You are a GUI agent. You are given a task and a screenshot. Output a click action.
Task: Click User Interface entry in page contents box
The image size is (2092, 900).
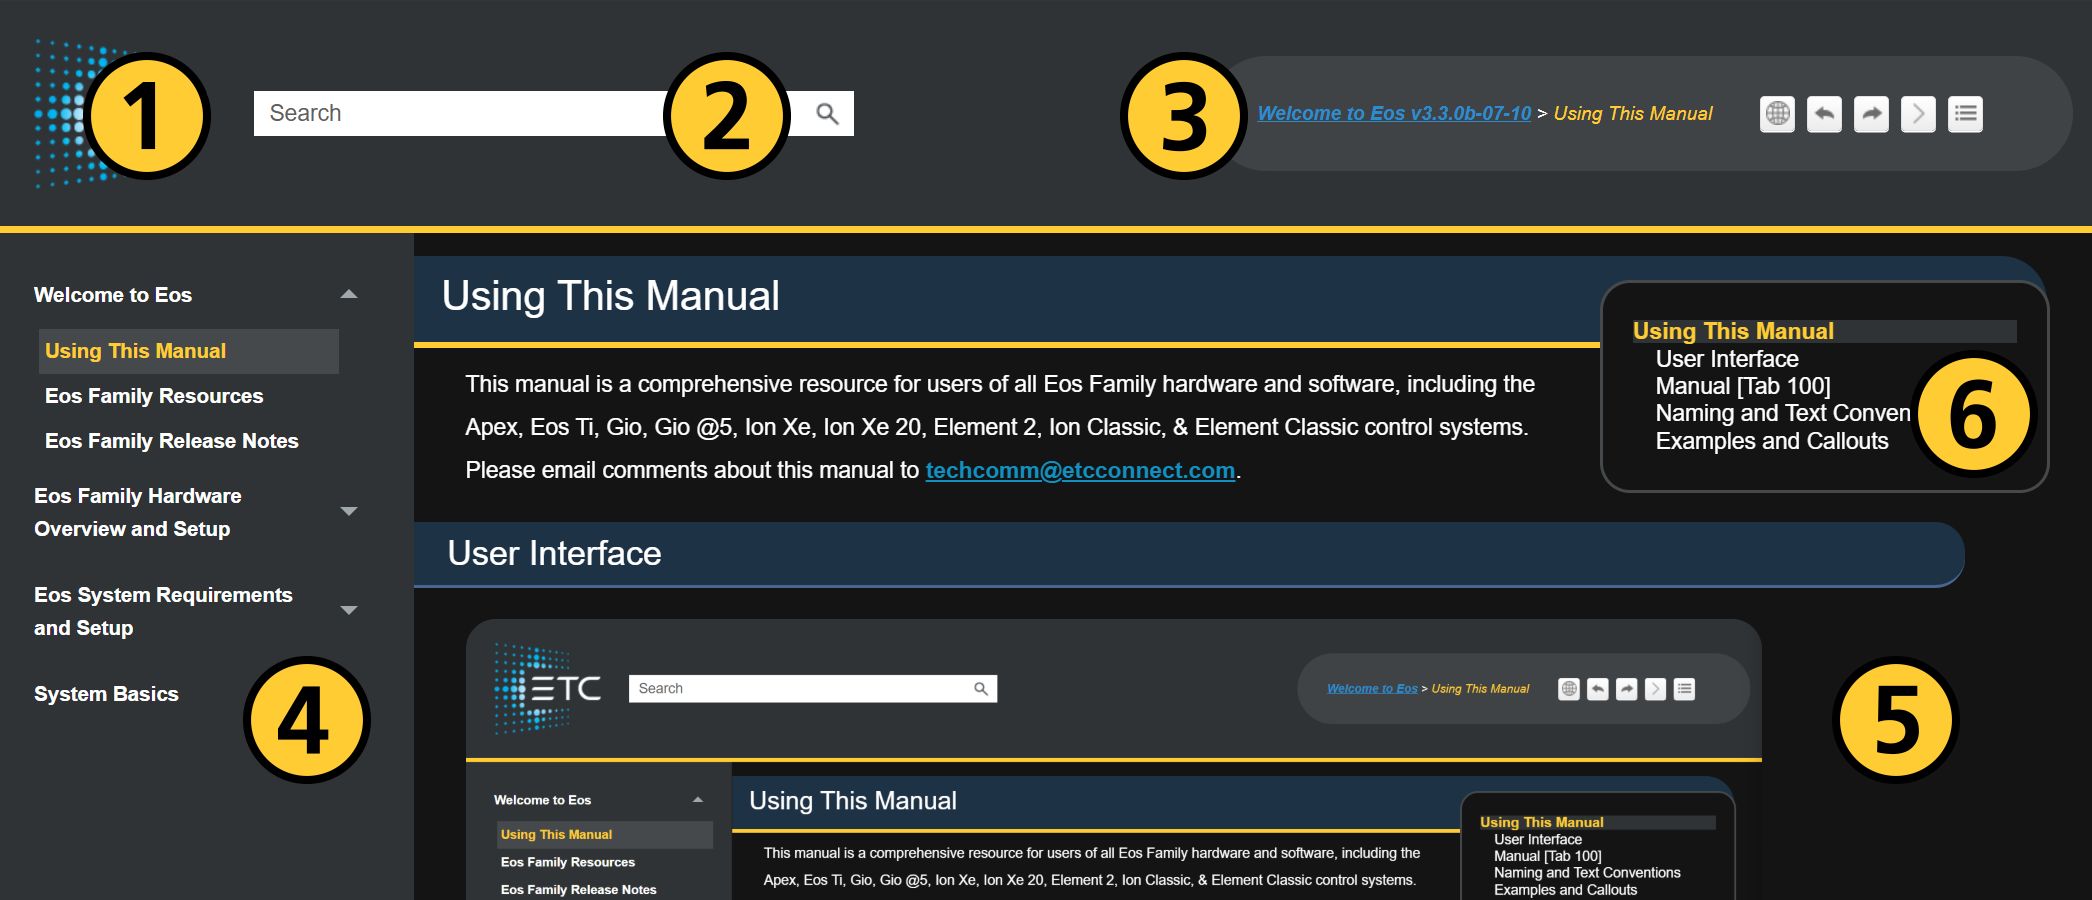point(1726,359)
